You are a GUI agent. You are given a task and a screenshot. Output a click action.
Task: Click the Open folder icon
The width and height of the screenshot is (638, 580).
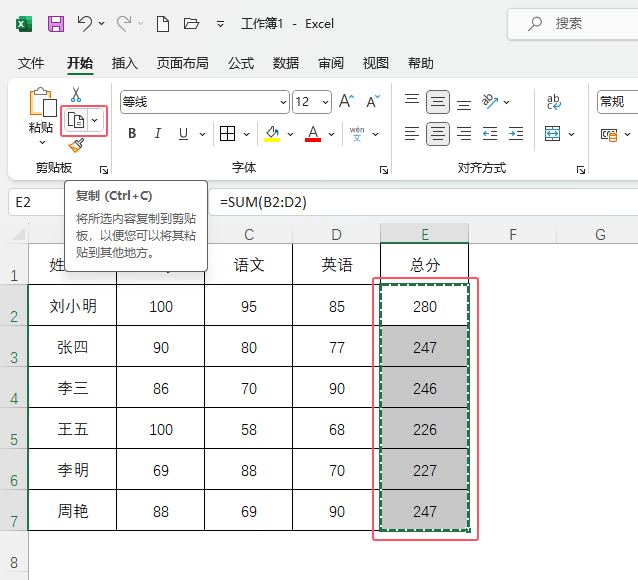191,24
